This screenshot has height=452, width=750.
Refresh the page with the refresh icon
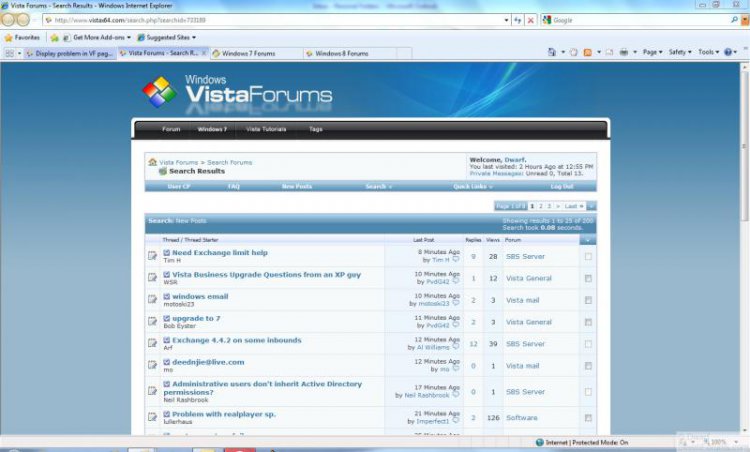(518, 20)
